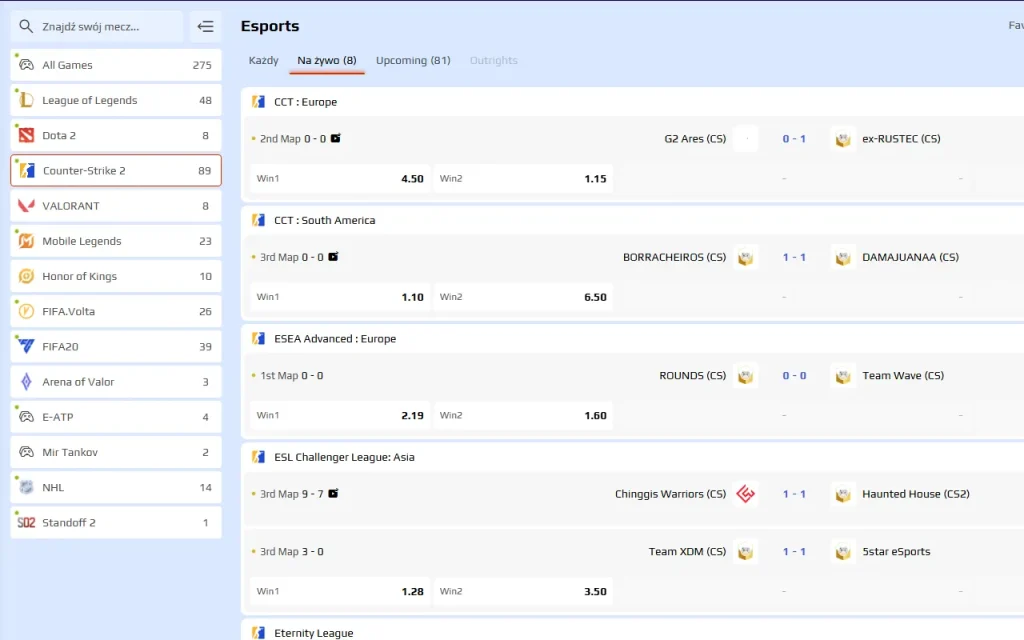This screenshot has width=1024, height=640.
Task: Click the G2 Ares versus ex-RUSTEC 0 - 1 score
Action: pos(794,138)
